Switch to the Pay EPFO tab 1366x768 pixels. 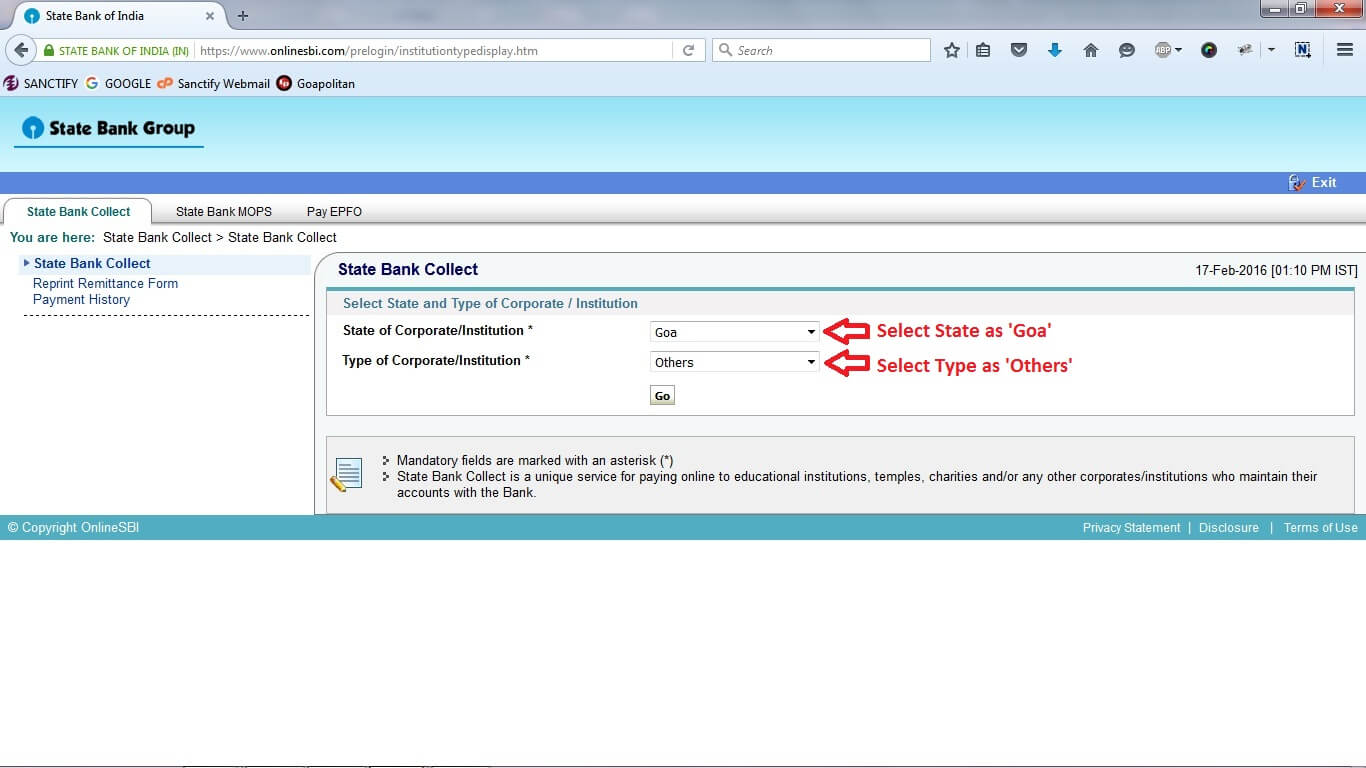334,211
